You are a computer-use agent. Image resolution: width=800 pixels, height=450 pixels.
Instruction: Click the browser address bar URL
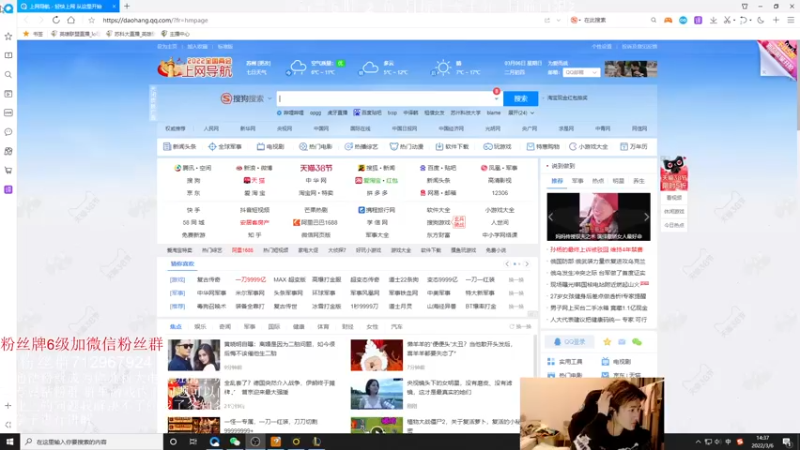pyautogui.click(x=155, y=20)
